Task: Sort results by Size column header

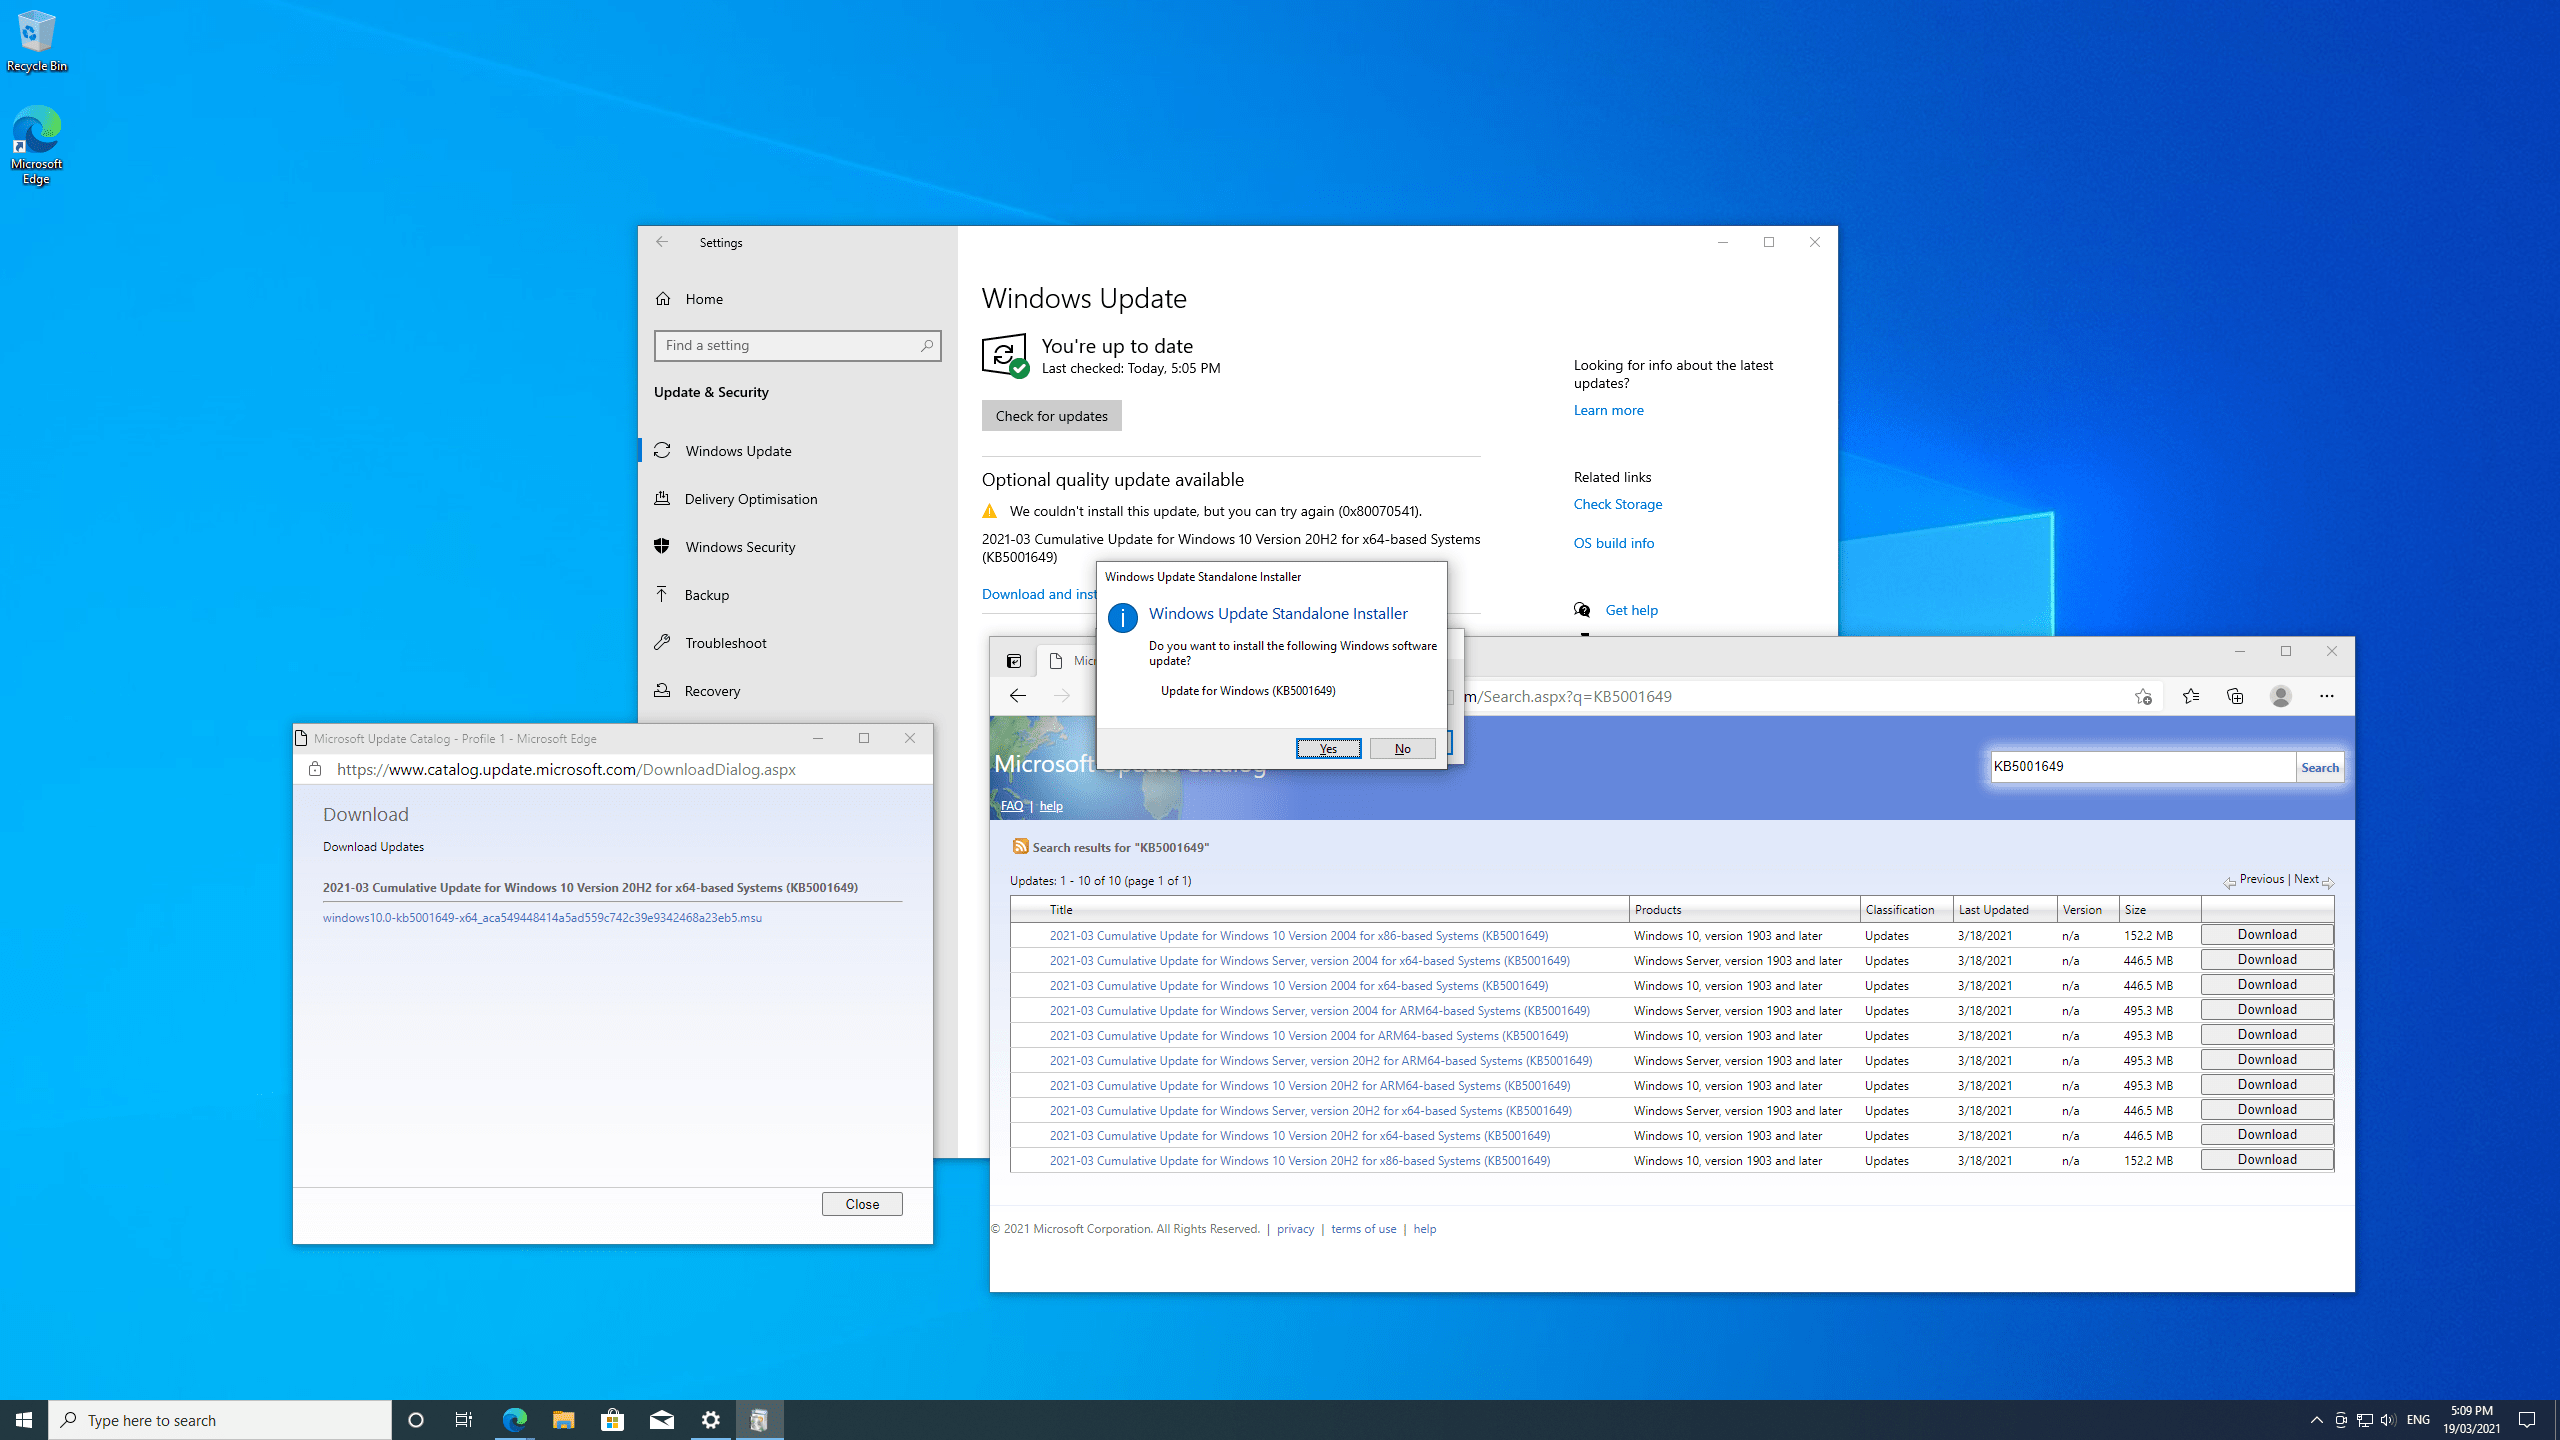Action: [2135, 909]
